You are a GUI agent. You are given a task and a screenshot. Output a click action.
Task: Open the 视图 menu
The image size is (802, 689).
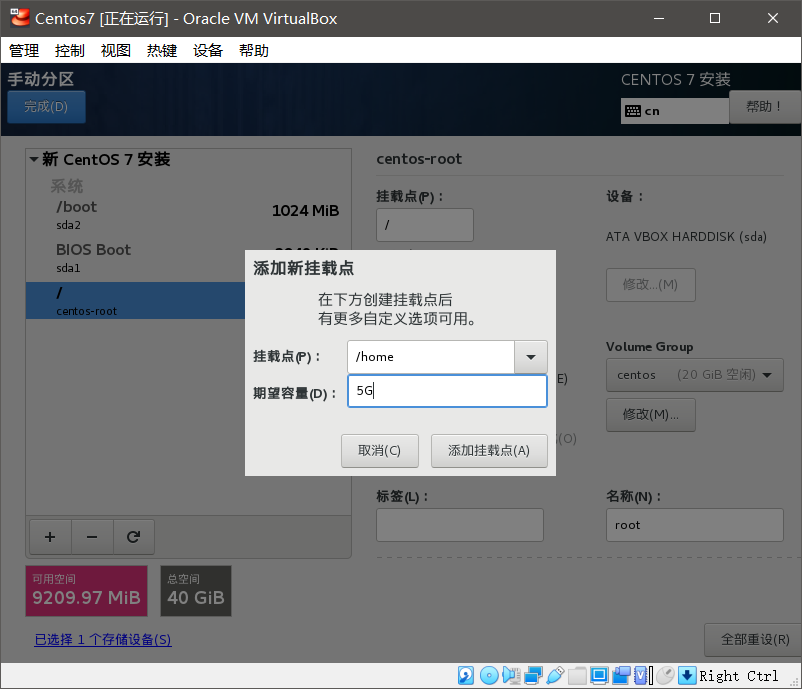115,50
